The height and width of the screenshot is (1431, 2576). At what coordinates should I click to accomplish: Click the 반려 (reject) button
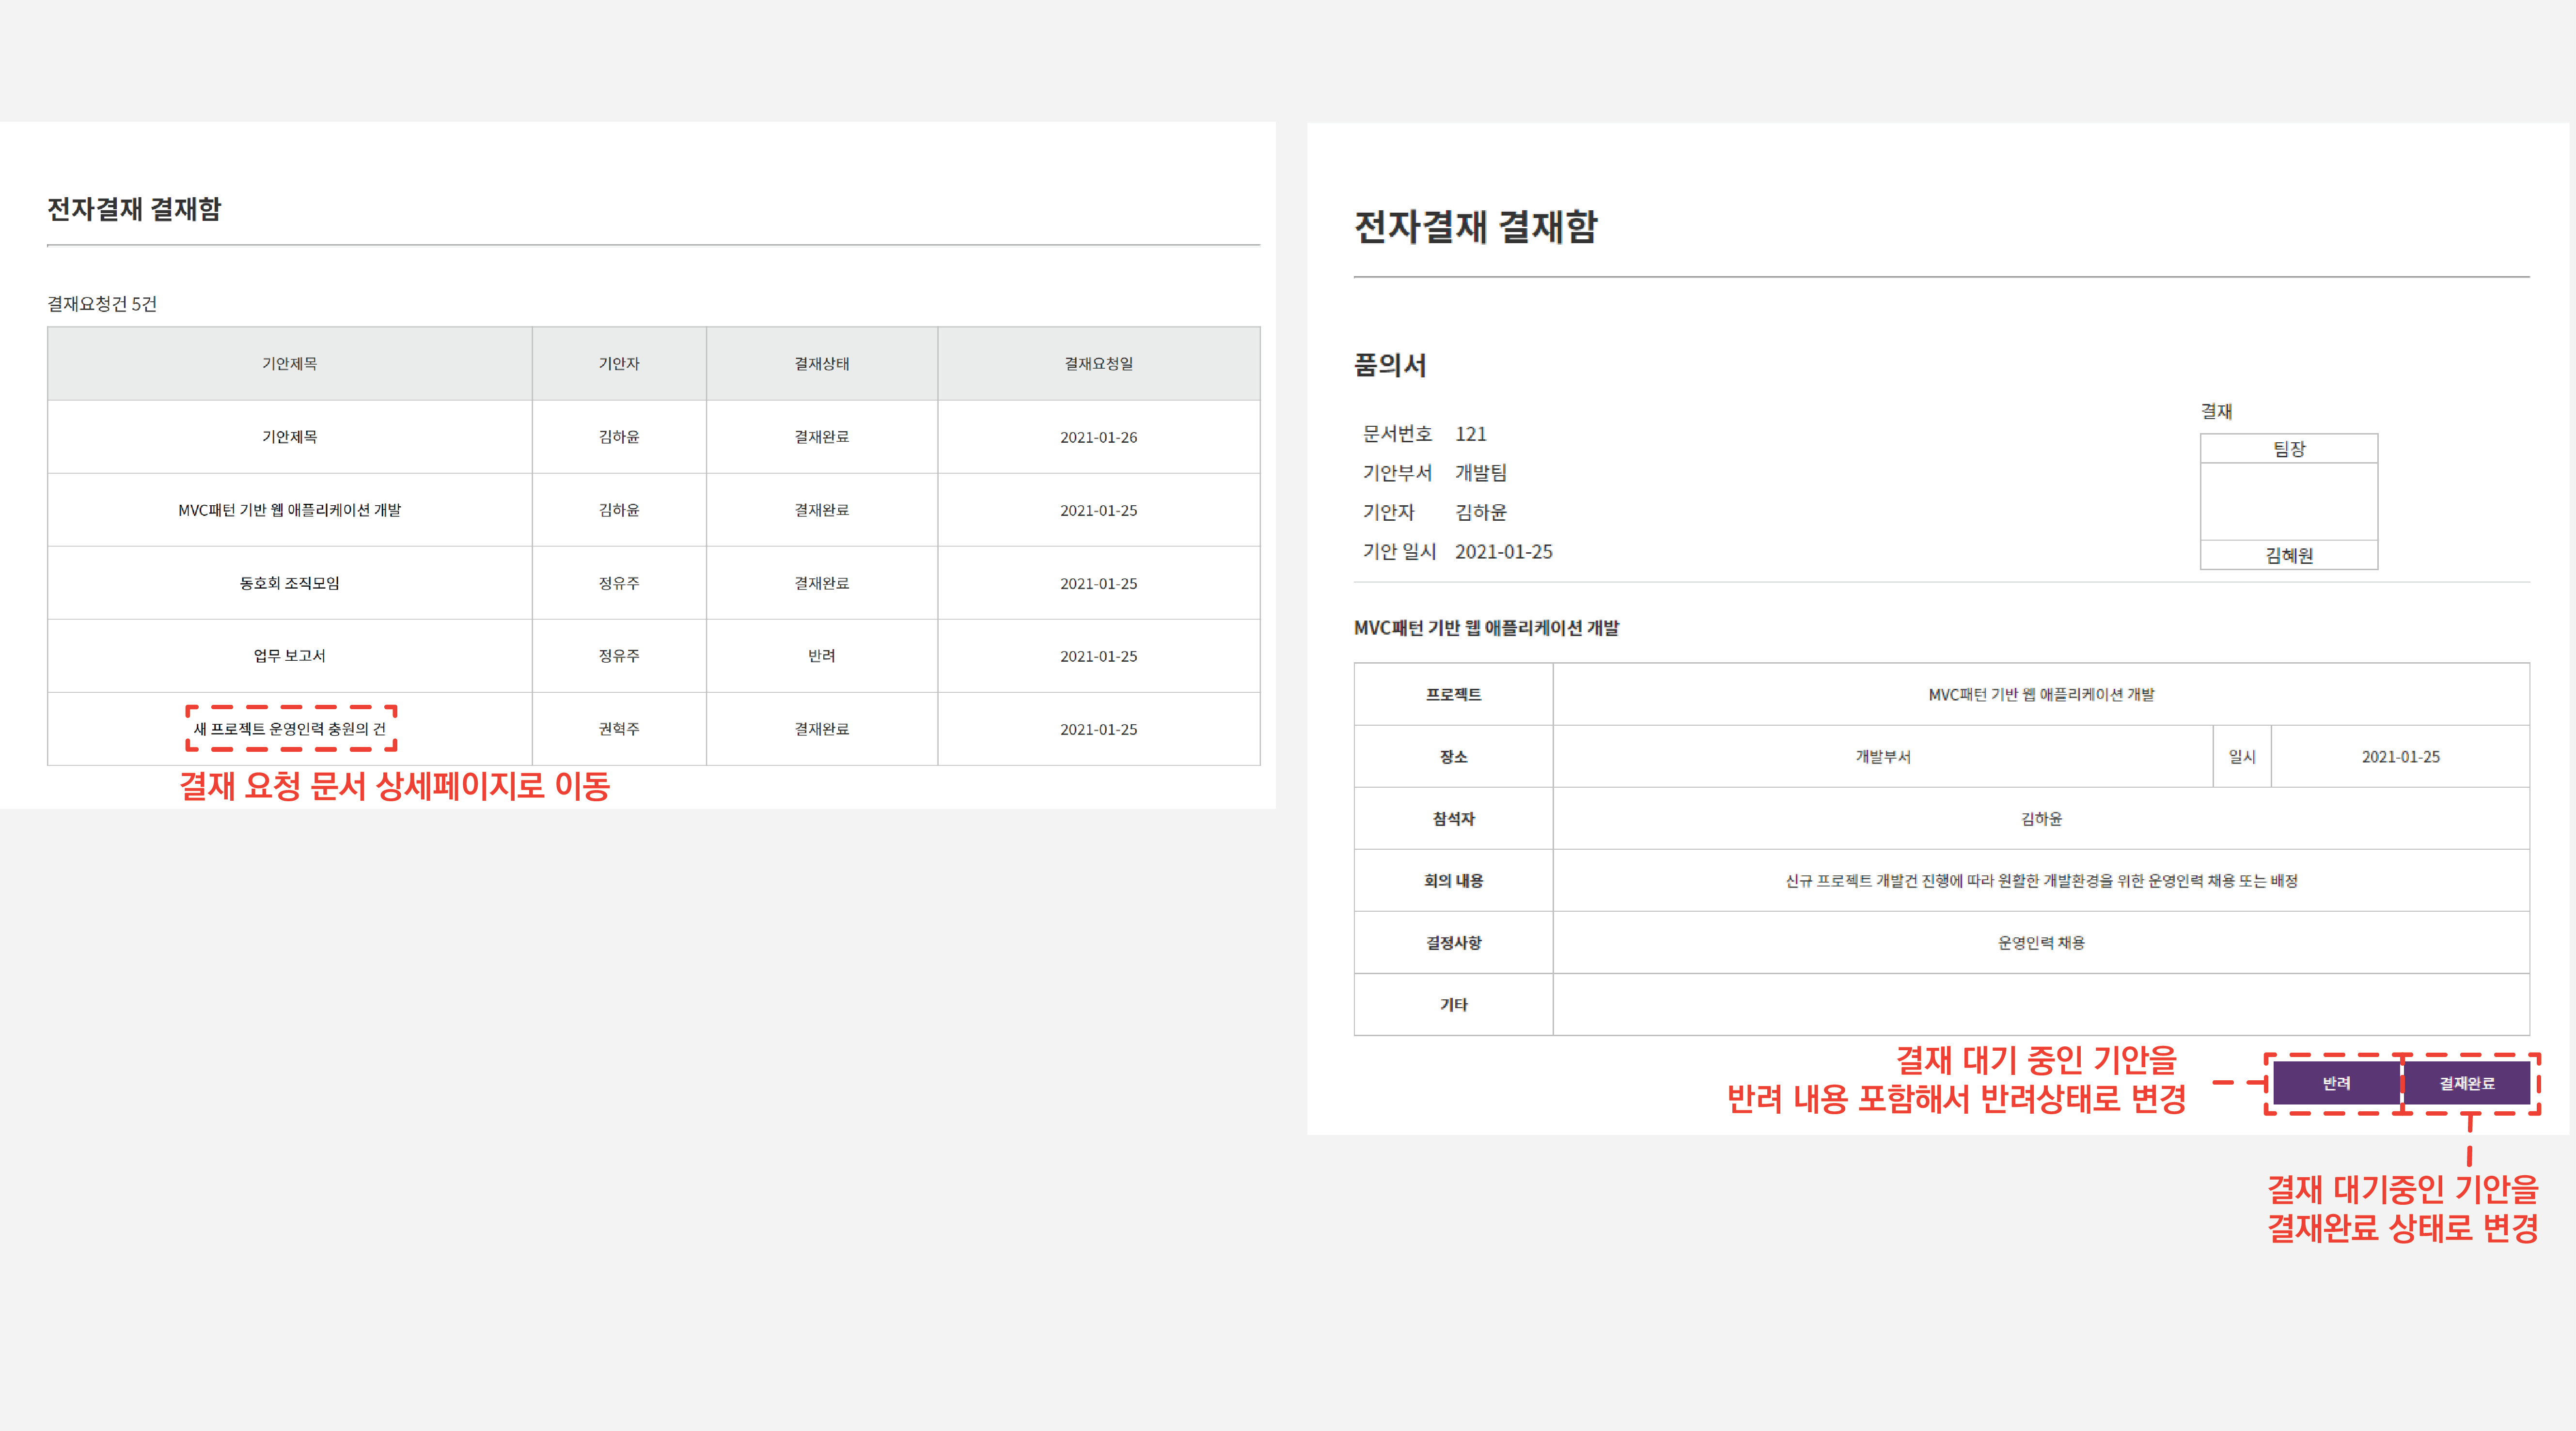coord(2336,1083)
